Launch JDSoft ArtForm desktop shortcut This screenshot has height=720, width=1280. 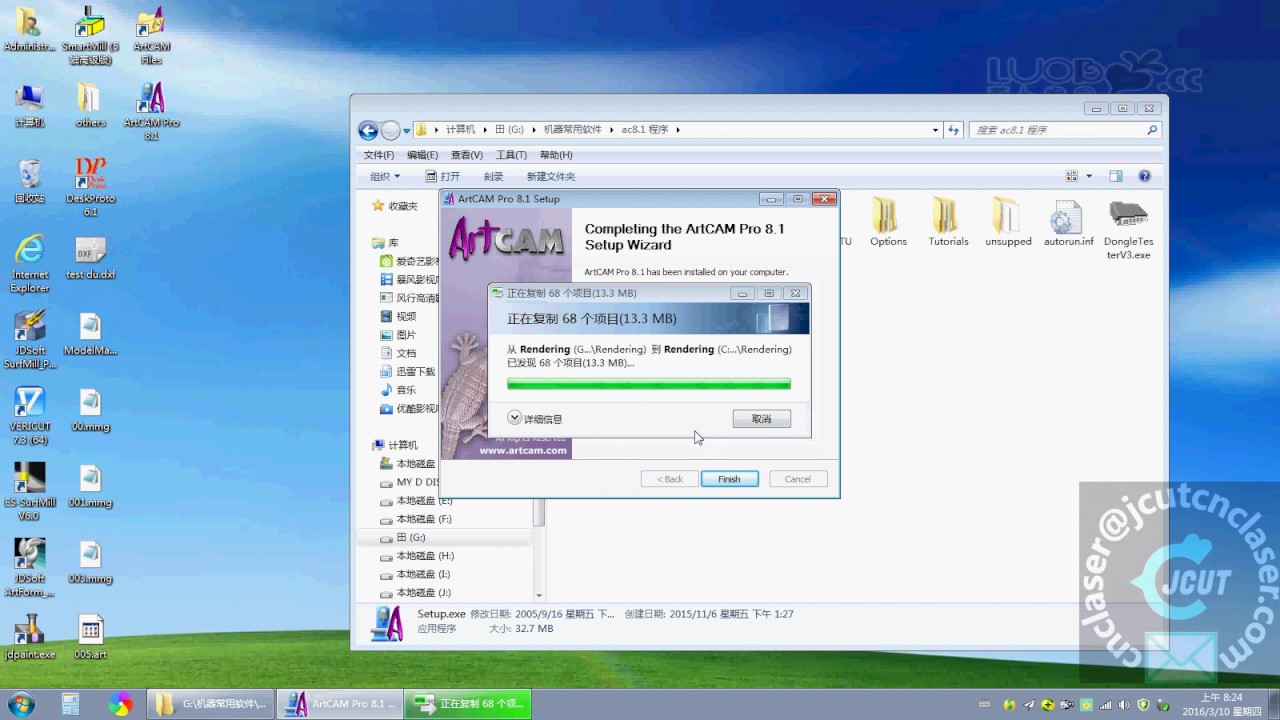point(30,568)
